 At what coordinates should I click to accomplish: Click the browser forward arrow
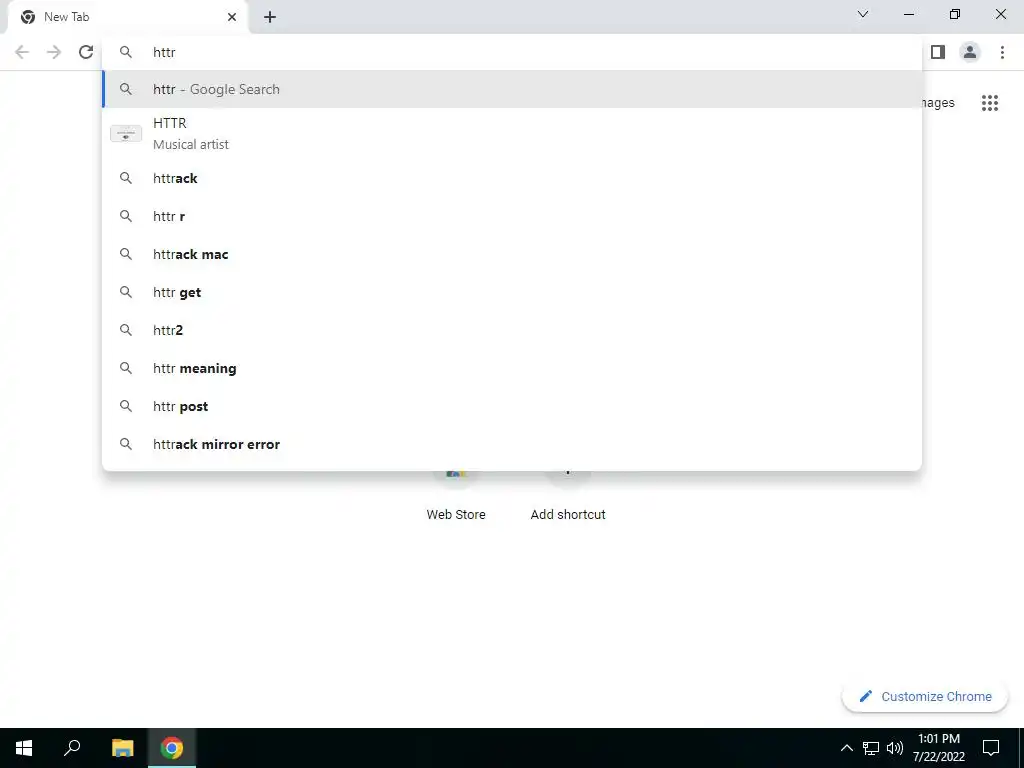pos(54,52)
